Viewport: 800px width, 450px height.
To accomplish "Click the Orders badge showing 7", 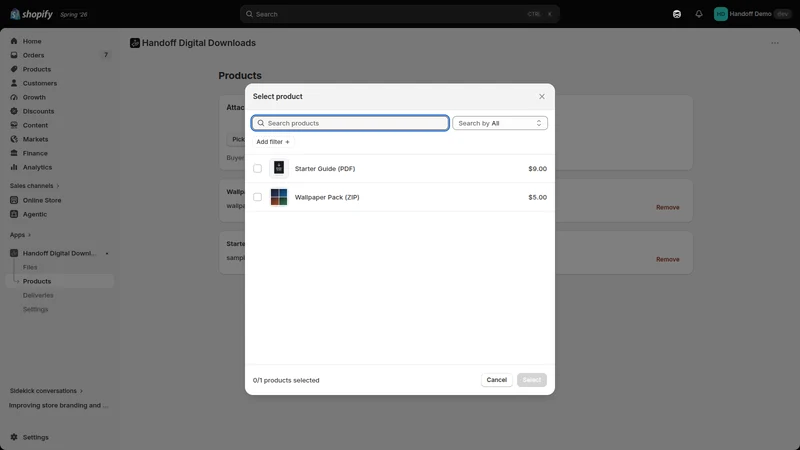I will point(106,55).
